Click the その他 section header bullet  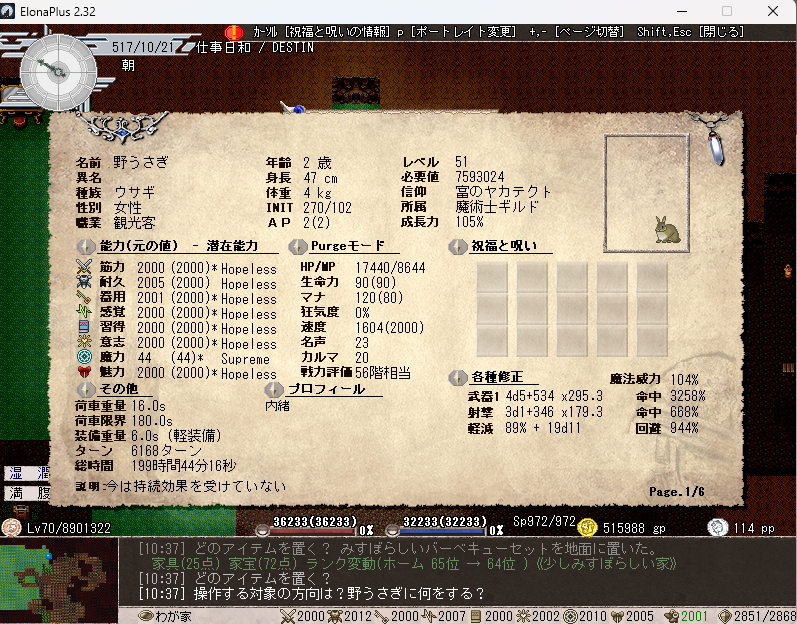86,389
